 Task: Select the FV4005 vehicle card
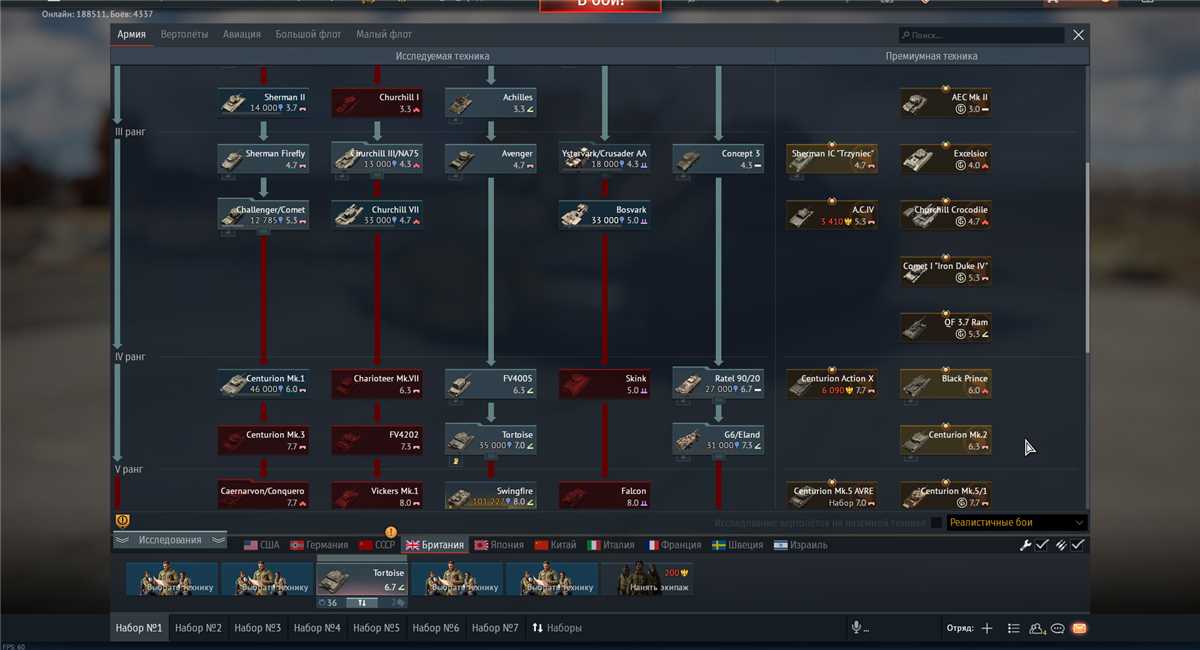tap(491, 384)
